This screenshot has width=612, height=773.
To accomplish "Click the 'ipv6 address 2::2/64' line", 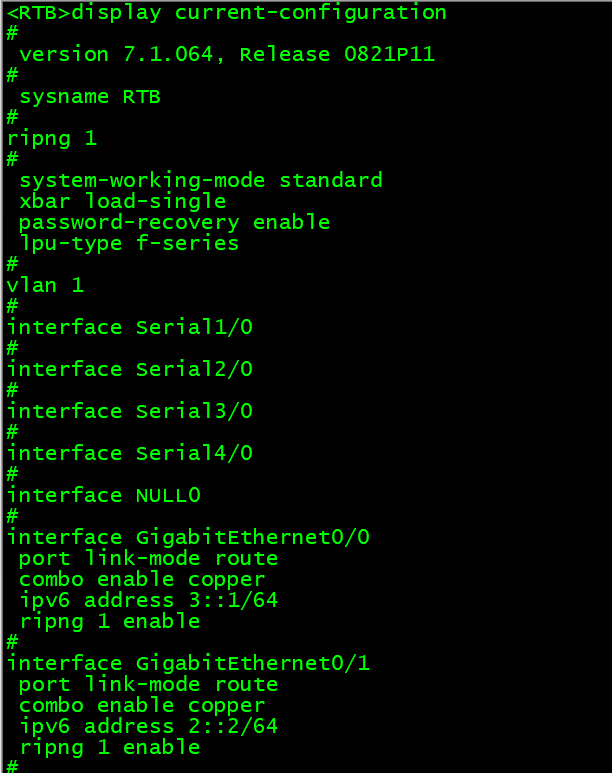I will [148, 727].
